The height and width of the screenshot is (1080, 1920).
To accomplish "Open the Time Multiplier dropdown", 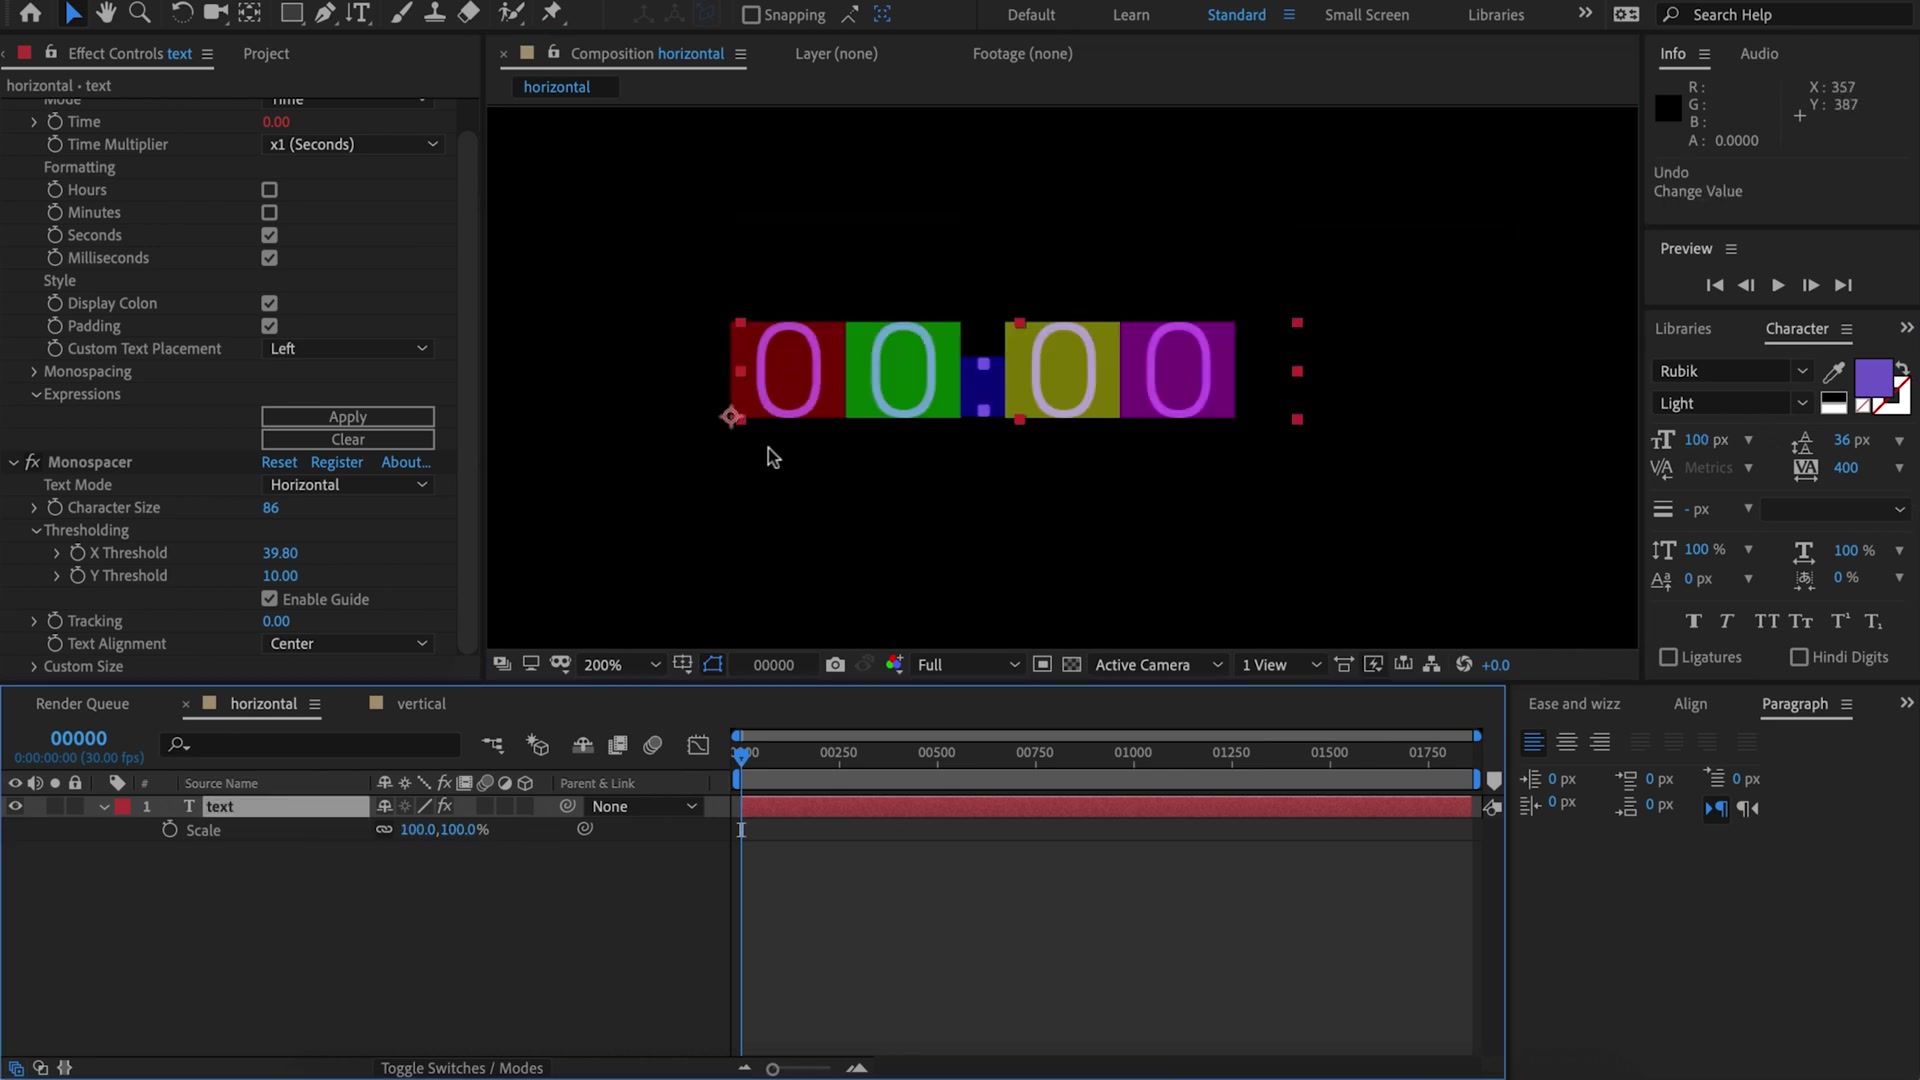I will coord(352,145).
